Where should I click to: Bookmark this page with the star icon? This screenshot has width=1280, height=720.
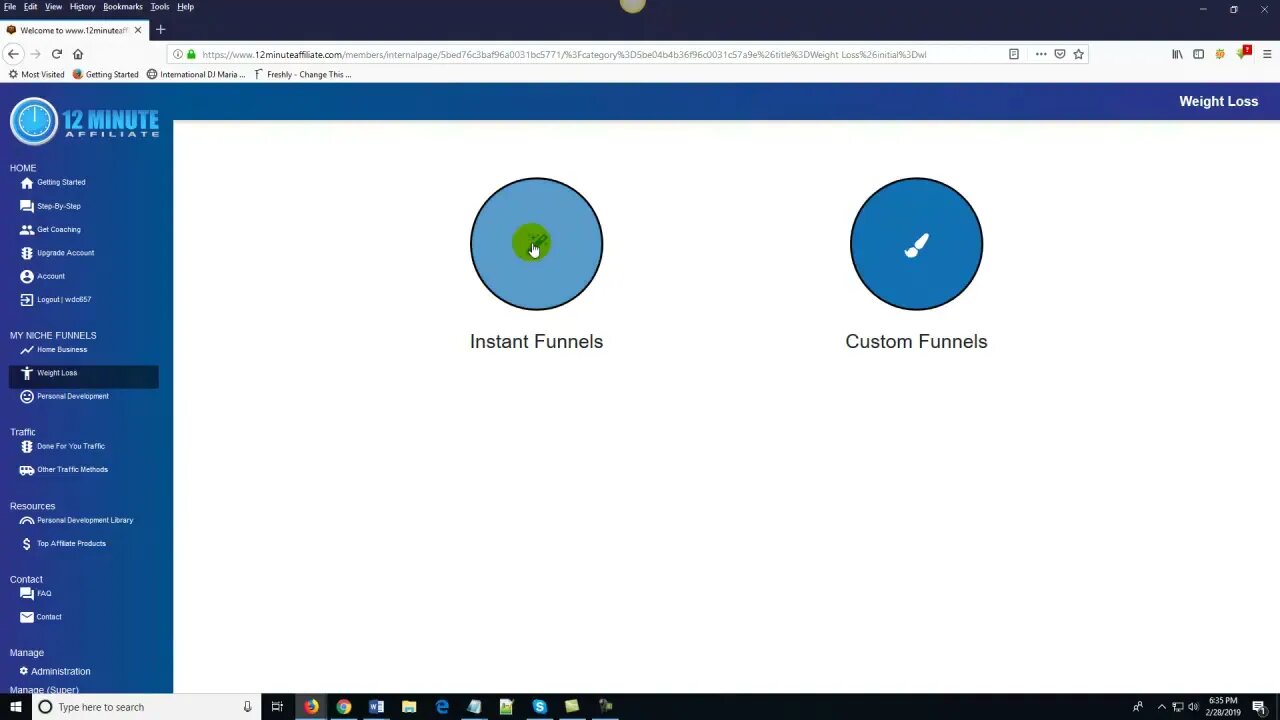(1078, 54)
